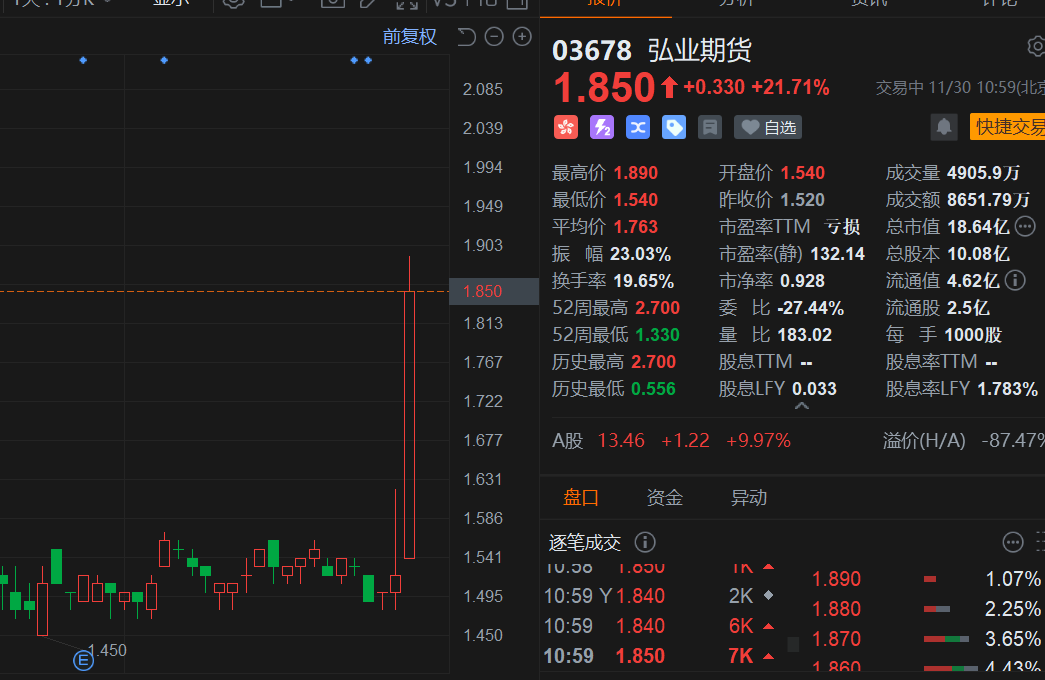Screen dimensions: 1045x680
Task: Click the more icon beside 总市值
Action: click(1025, 227)
